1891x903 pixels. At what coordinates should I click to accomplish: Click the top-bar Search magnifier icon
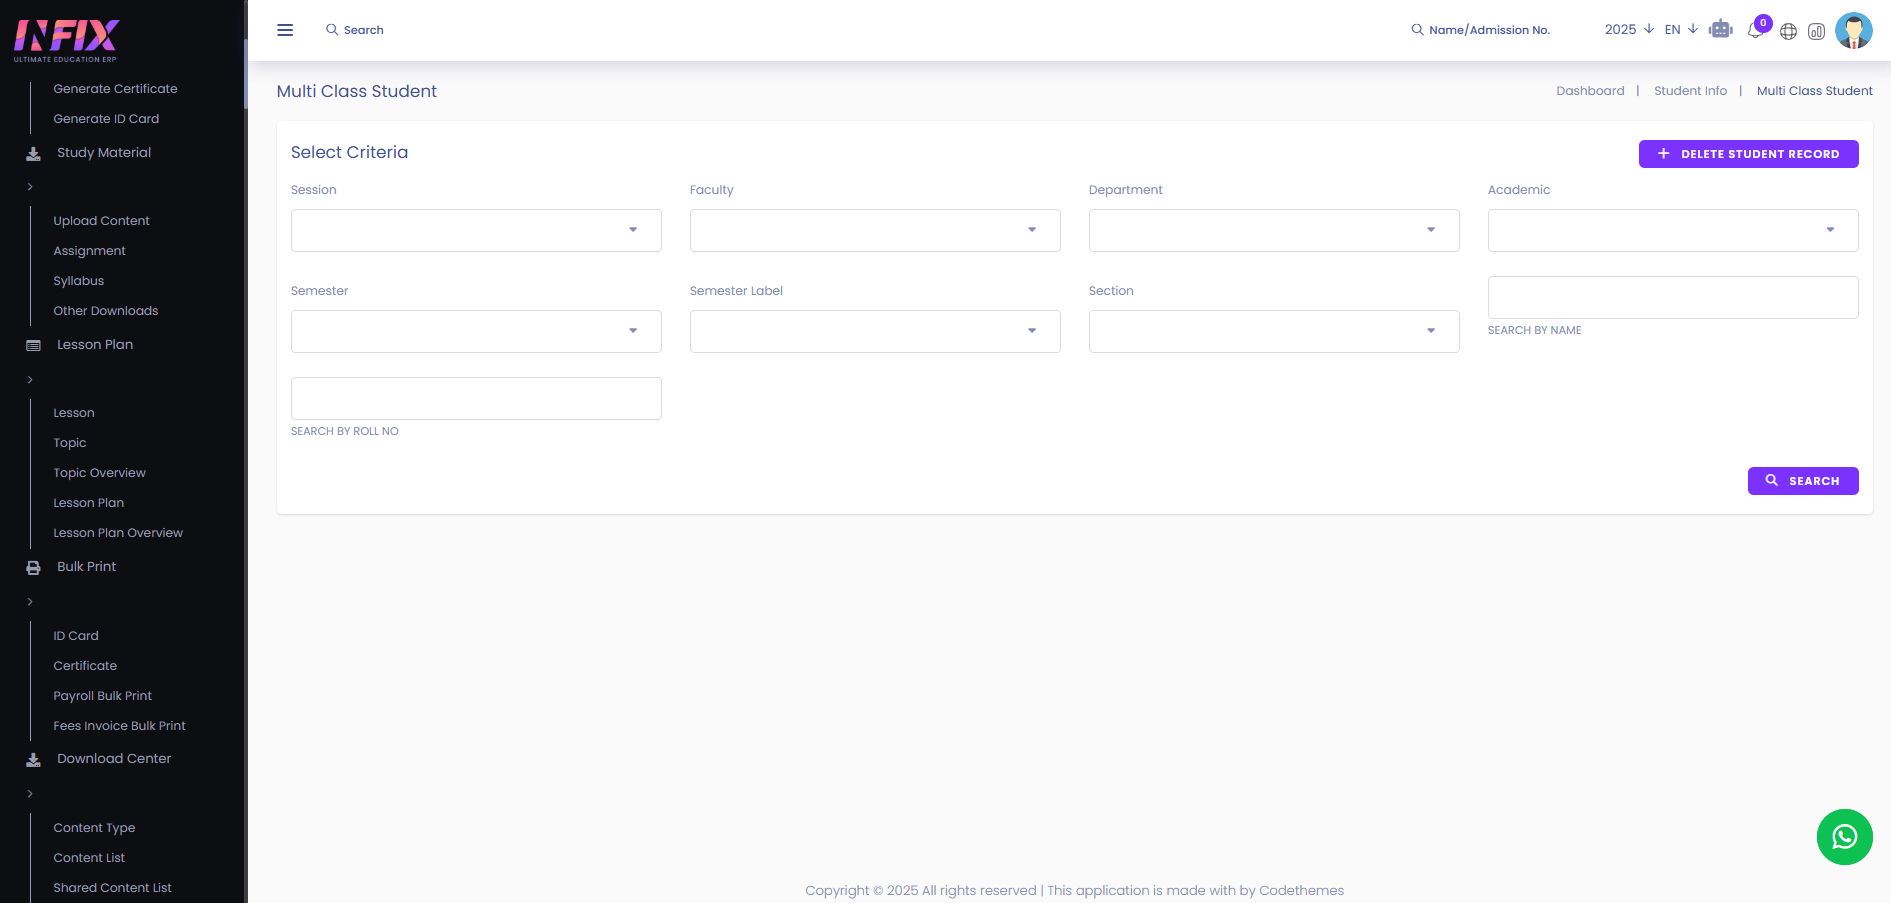tap(332, 30)
